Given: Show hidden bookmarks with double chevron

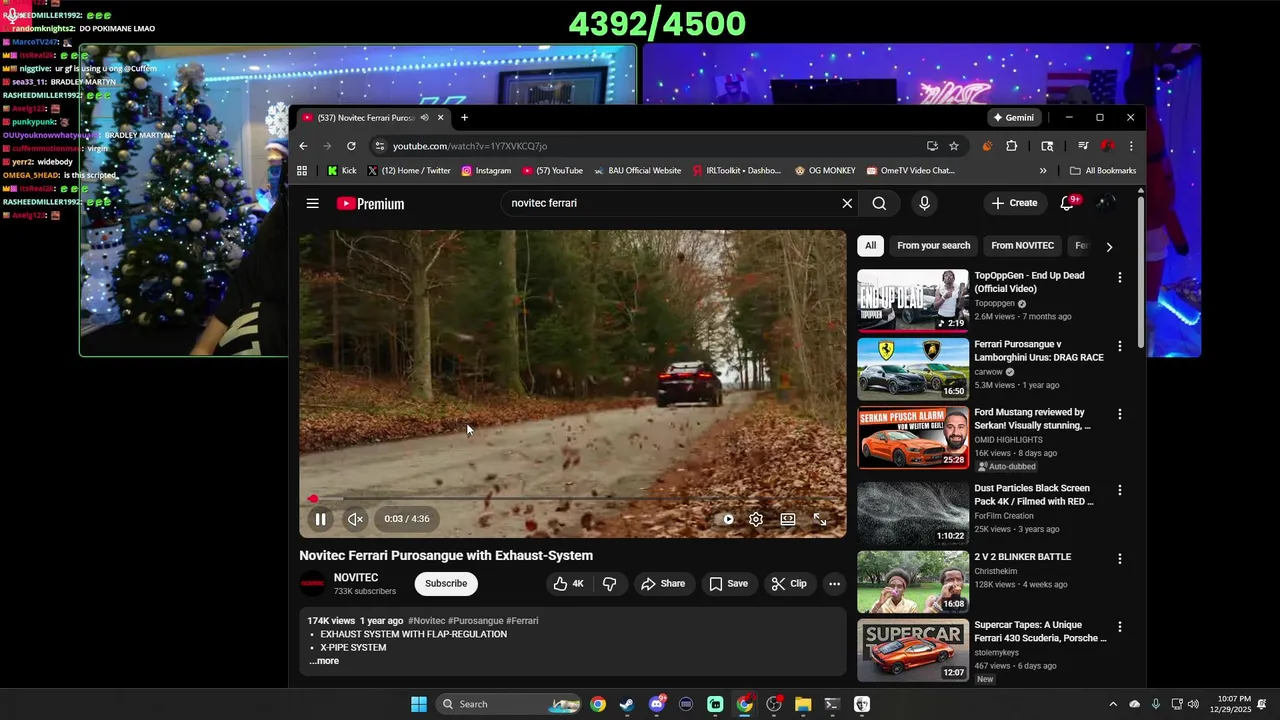Looking at the screenshot, I should click(x=1043, y=171).
